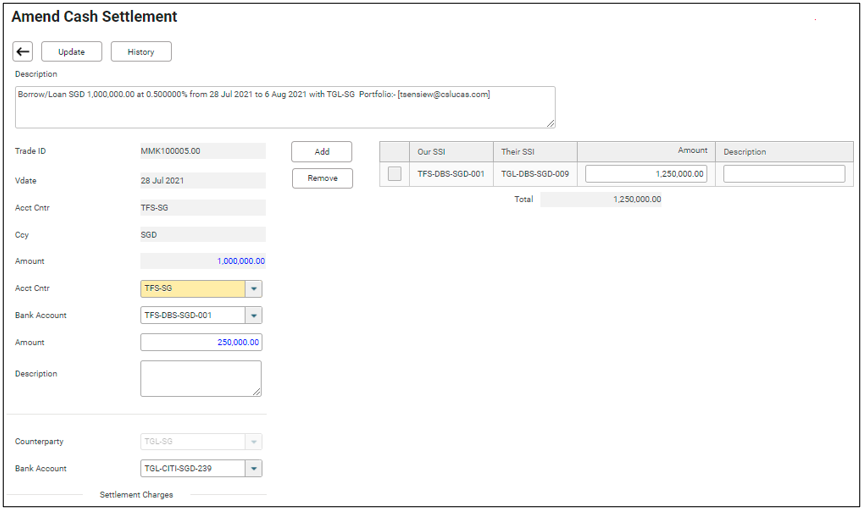The image size is (864, 510).
Task: Click the Description box under Amount
Action: tap(201, 379)
